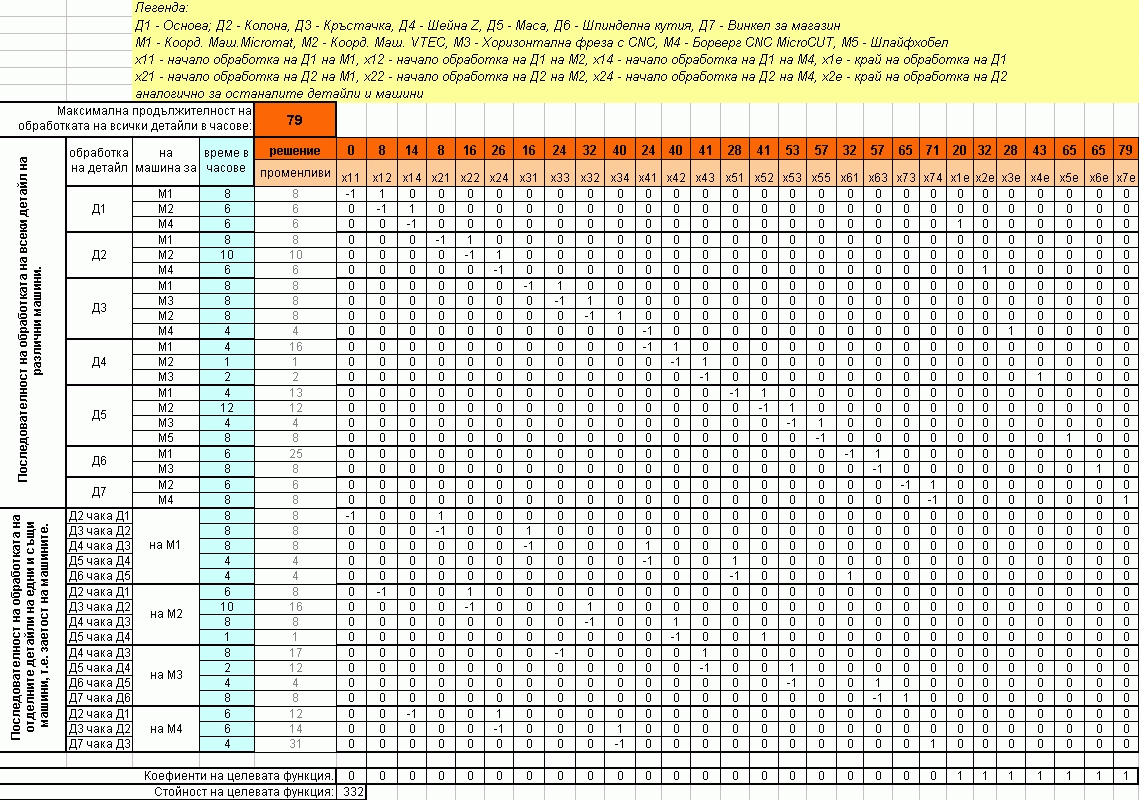Click time value 12 for Д5 on М2

tap(227, 408)
